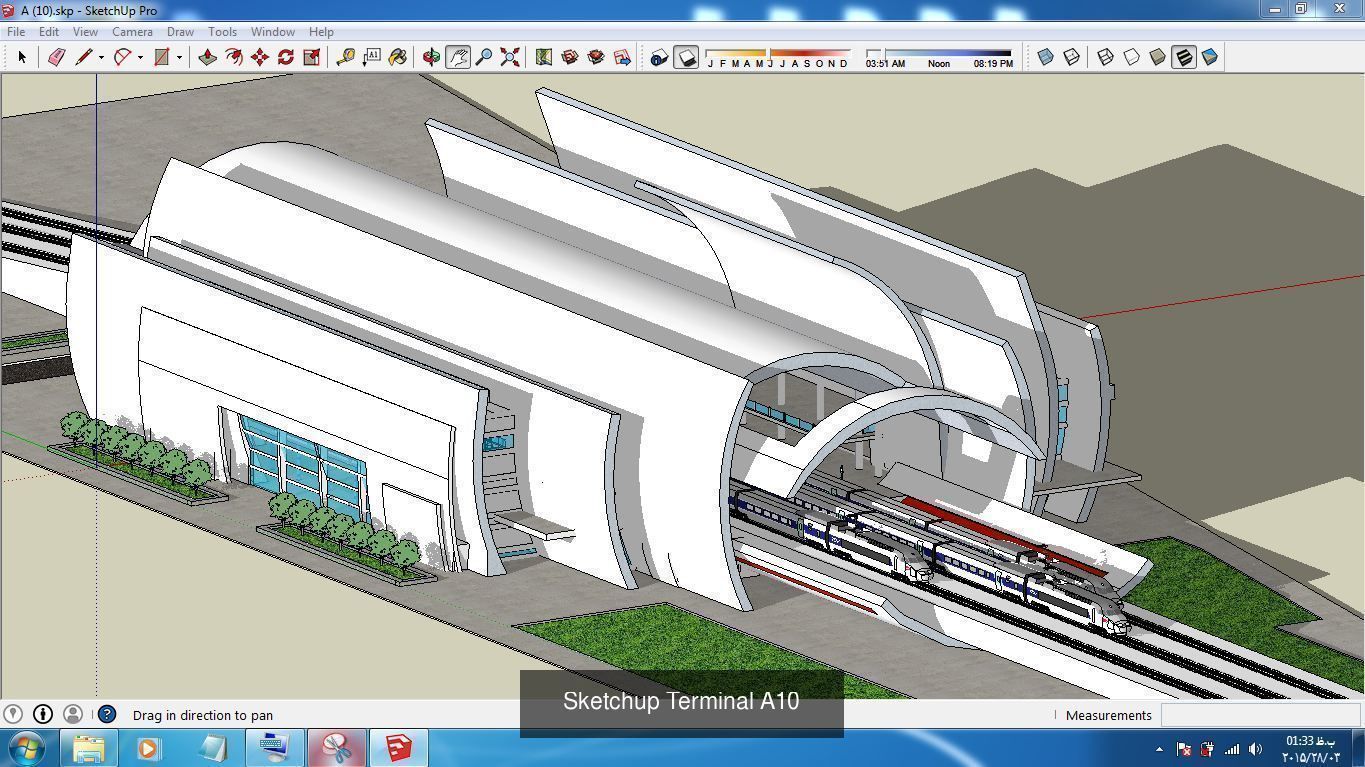Click the geo-location status icon
The image size is (1365, 767).
tap(12, 714)
